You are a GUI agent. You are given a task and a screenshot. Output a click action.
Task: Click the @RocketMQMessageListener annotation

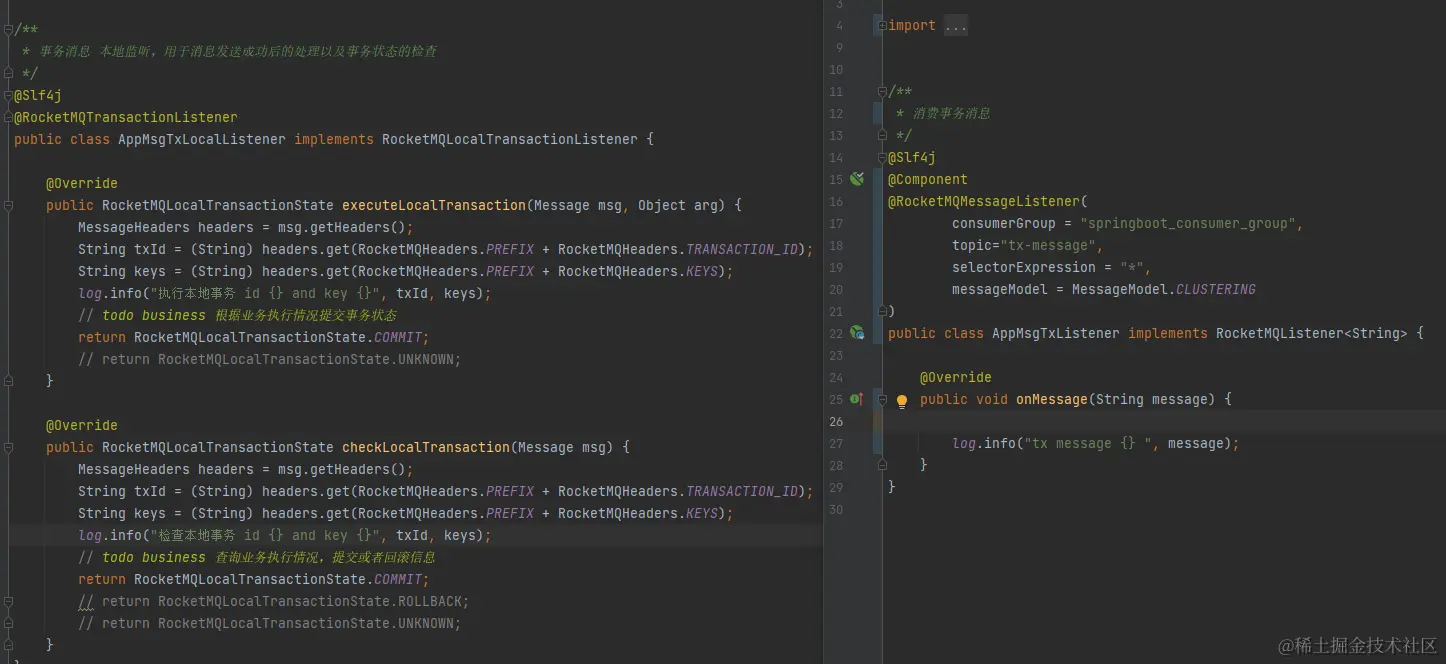point(984,201)
